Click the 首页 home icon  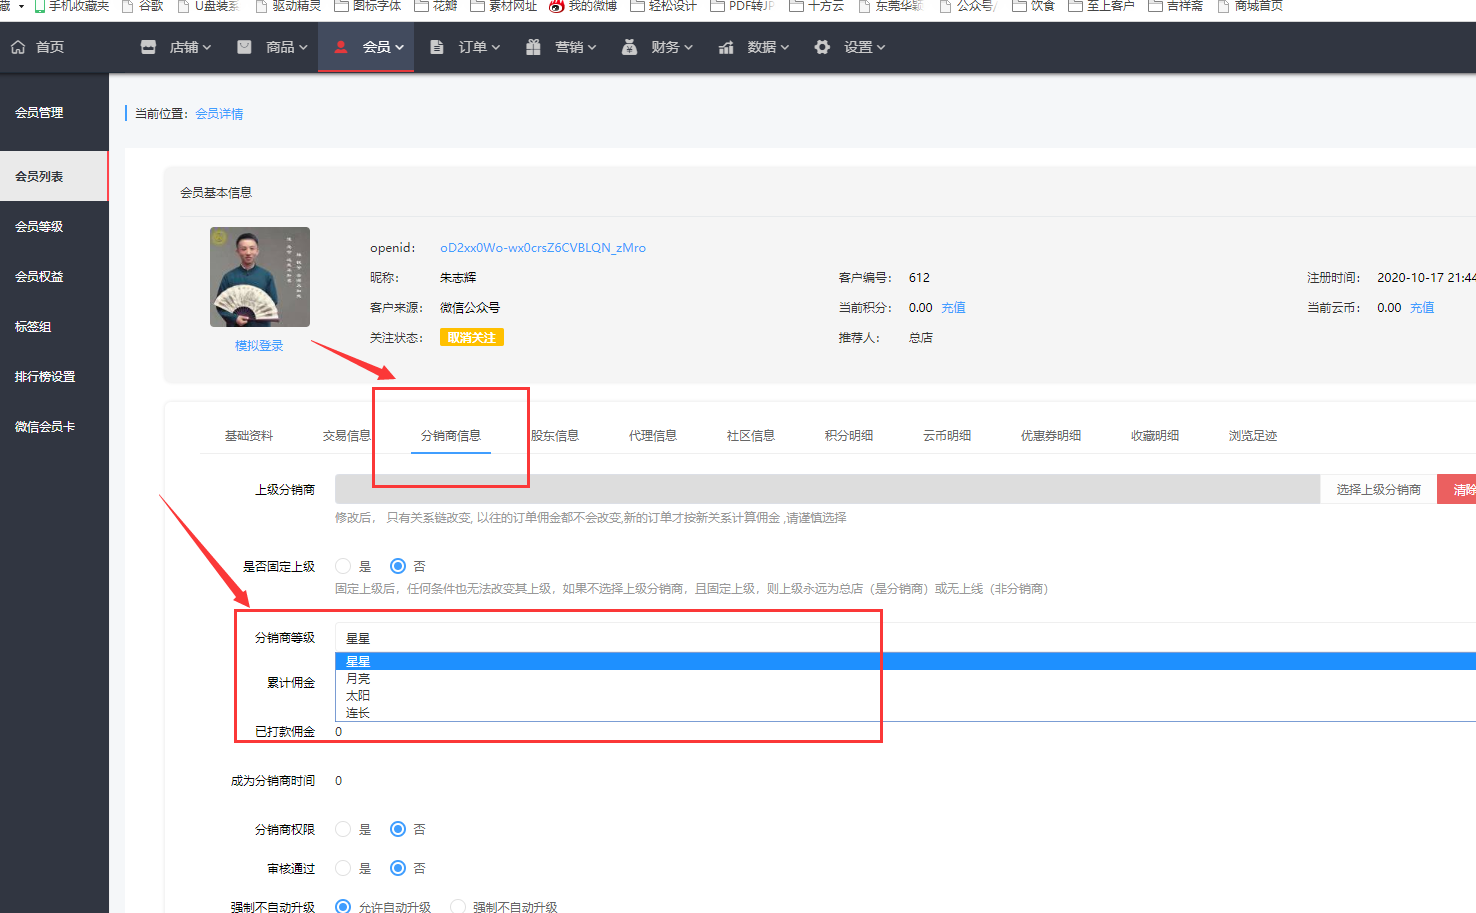[18, 47]
